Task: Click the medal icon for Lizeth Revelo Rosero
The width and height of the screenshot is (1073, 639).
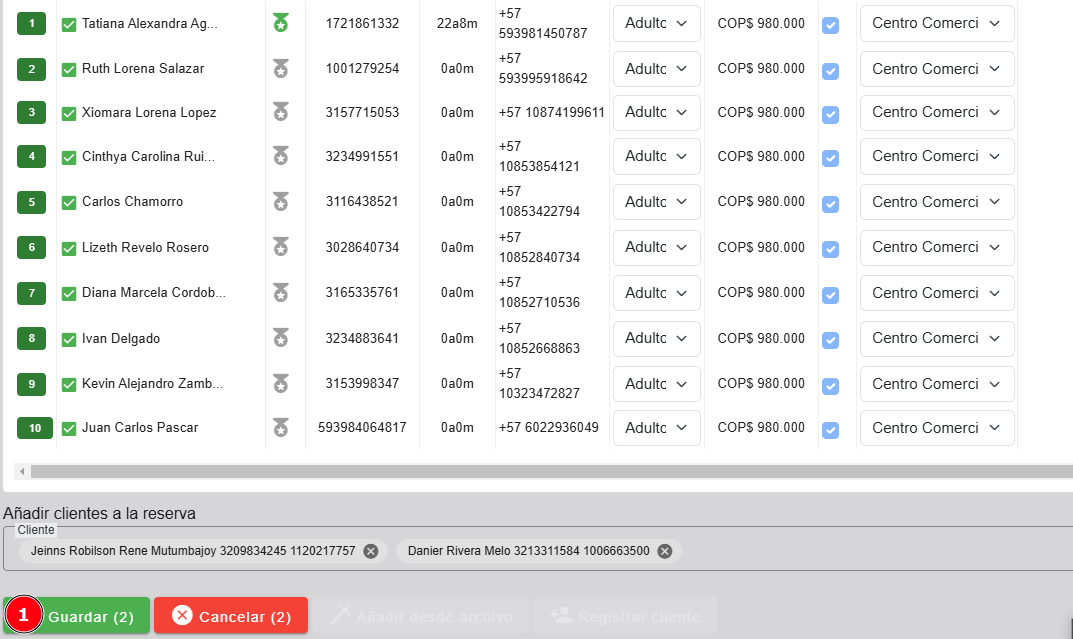Action: click(x=281, y=247)
